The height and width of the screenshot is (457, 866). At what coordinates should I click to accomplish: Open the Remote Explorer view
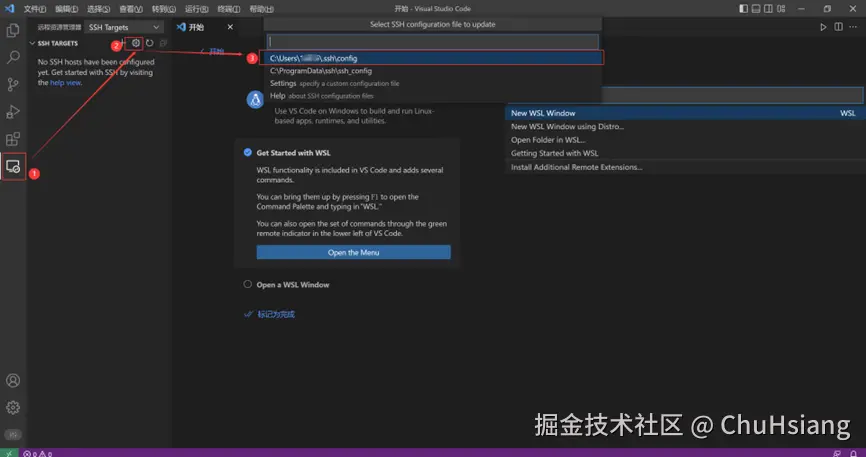(13, 166)
